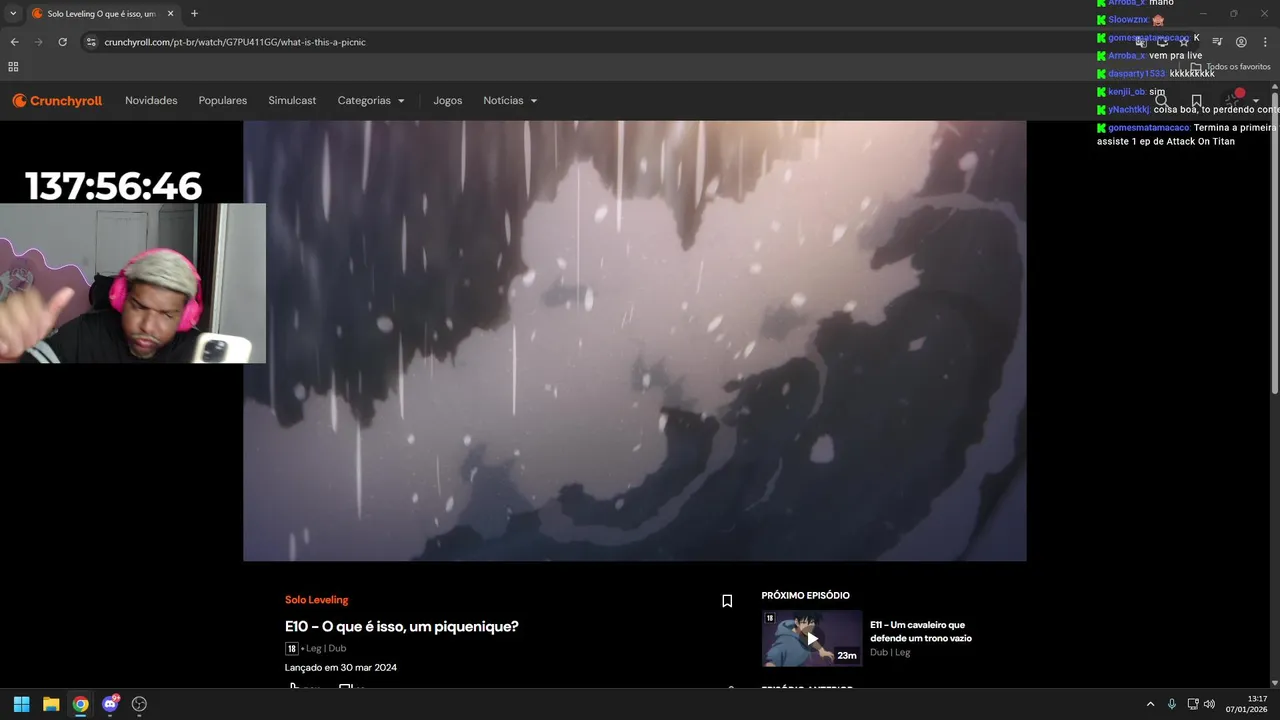Screen dimensions: 1280x720
Task: Open Chrome media controls icon
Action: pos(1217,42)
